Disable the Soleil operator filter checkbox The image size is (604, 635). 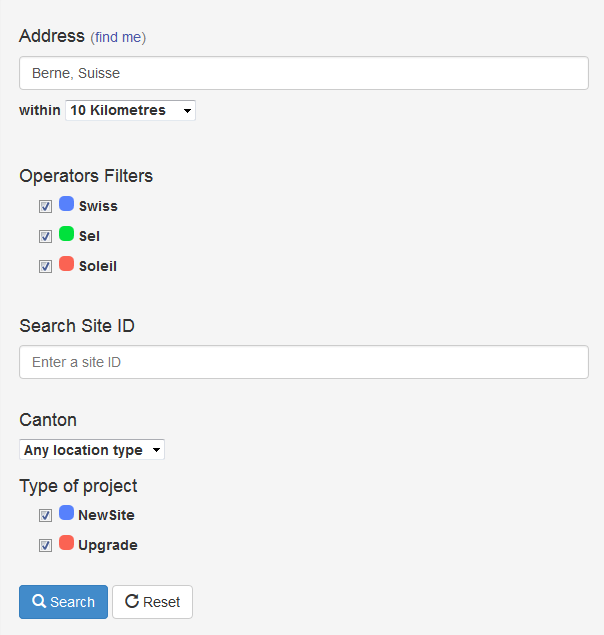(x=45, y=267)
